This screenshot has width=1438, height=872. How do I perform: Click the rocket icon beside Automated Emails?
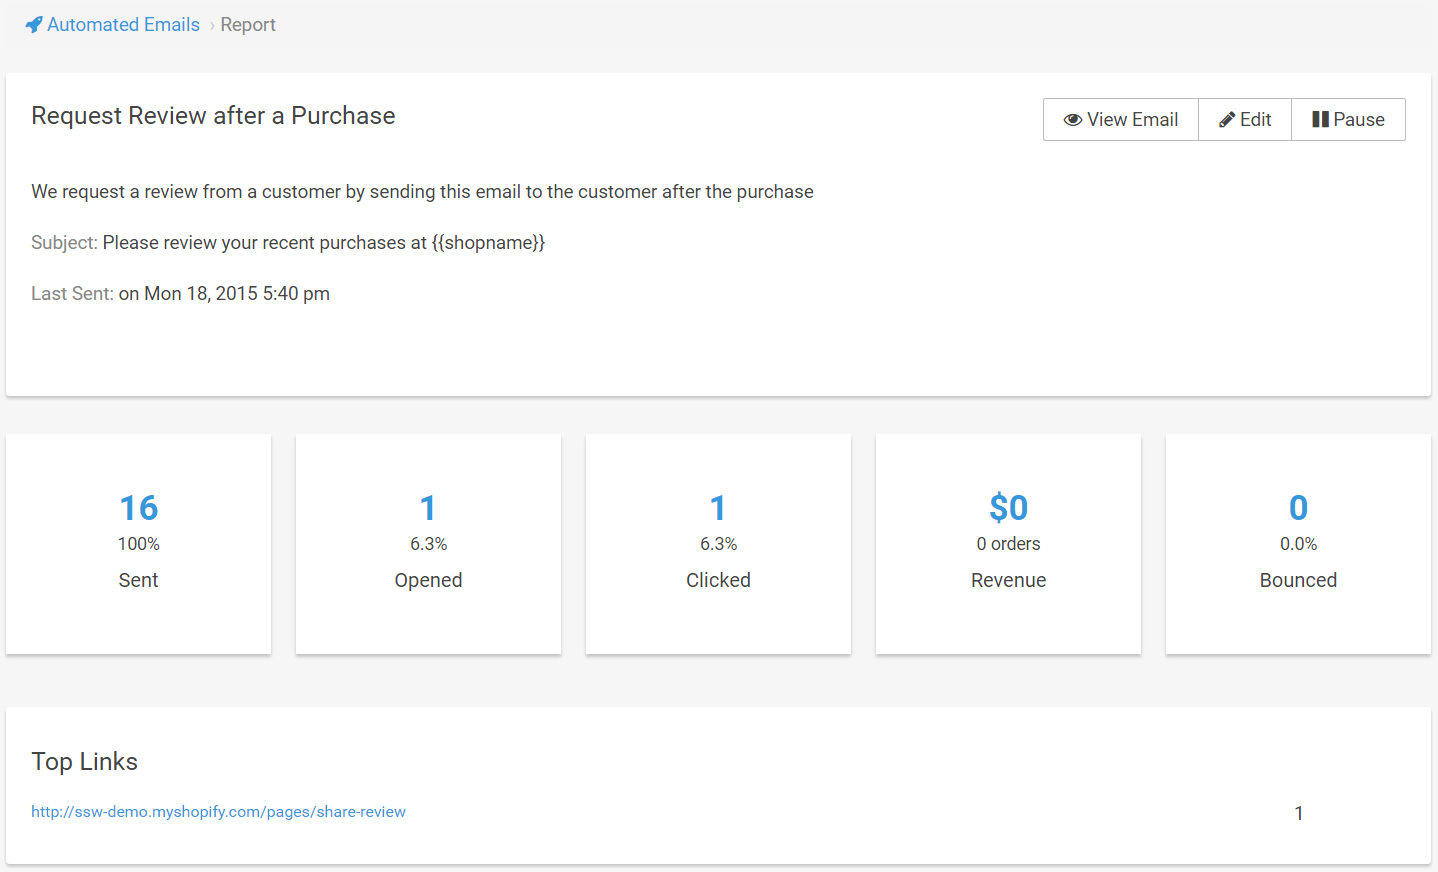[34, 25]
